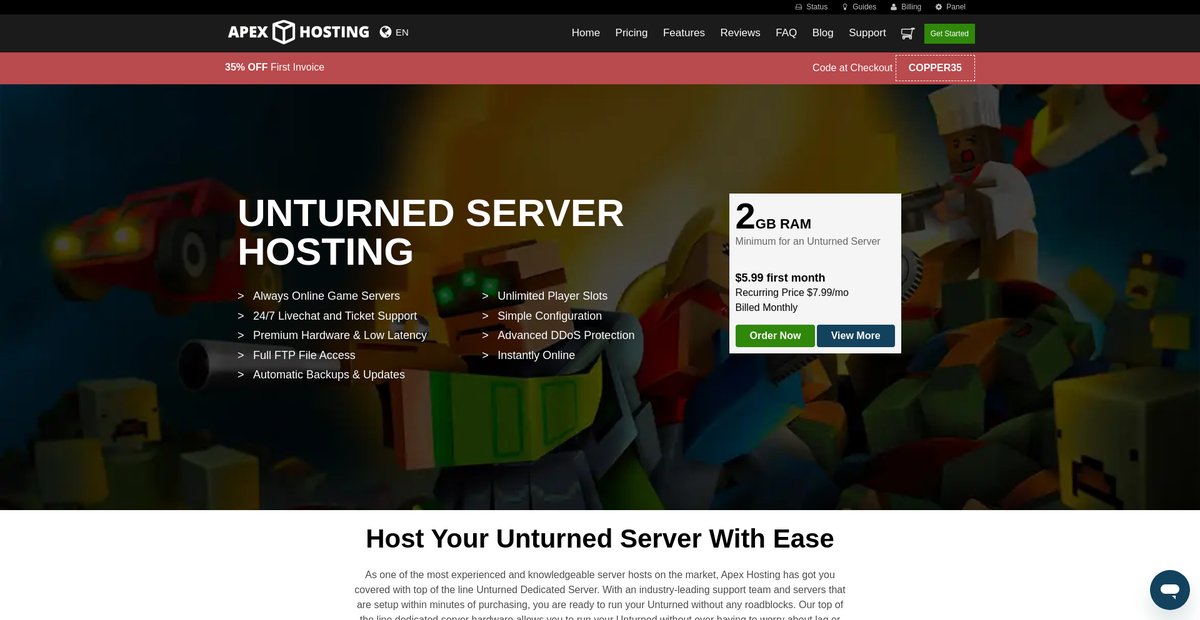This screenshot has height=620, width=1200.
Task: Open the Features menu item
Action: click(684, 33)
